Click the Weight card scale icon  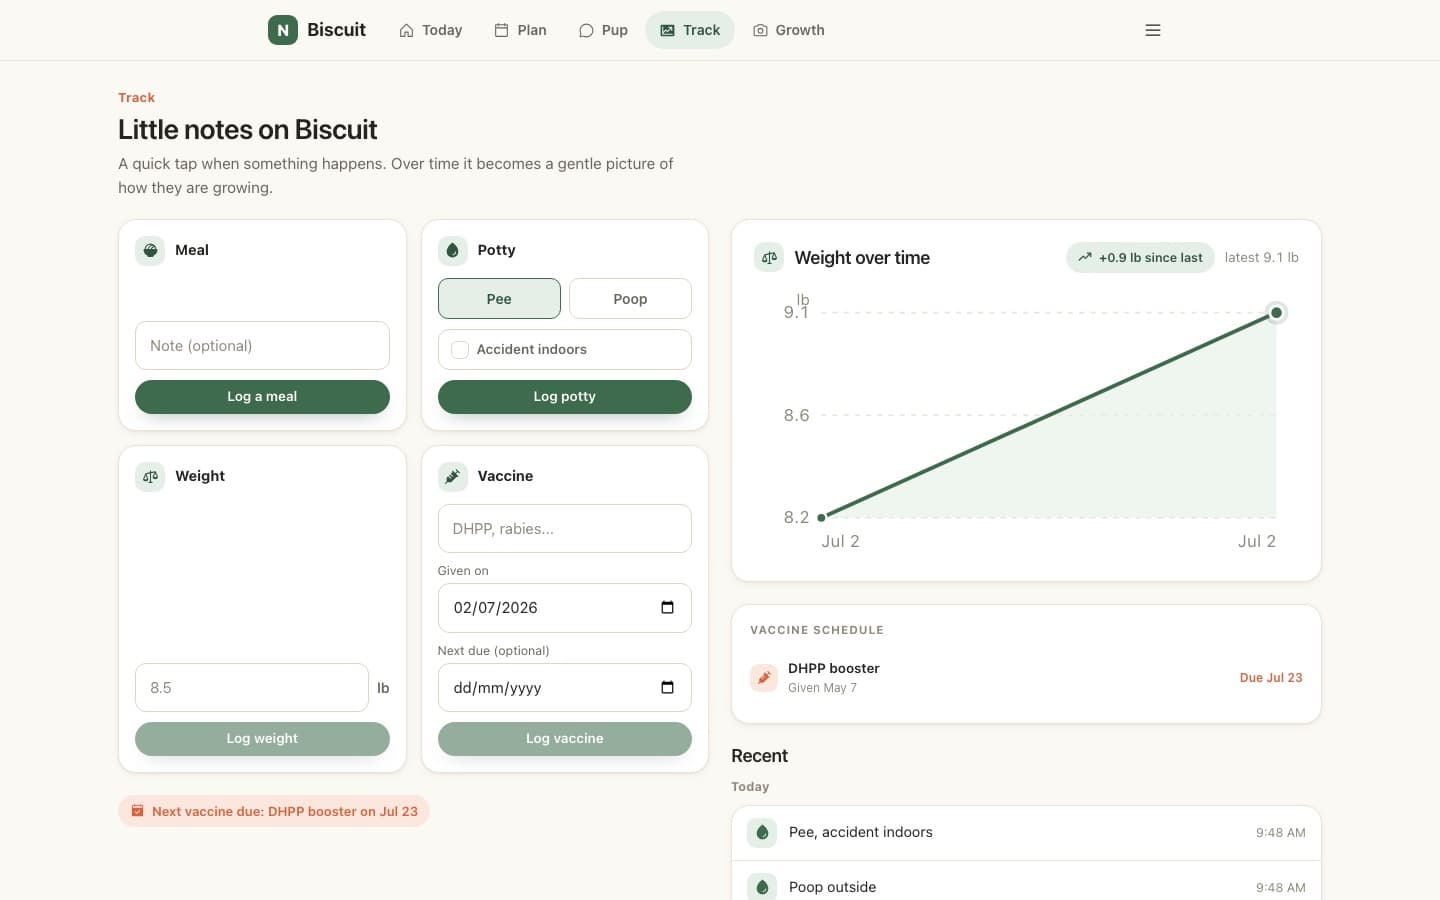(x=150, y=476)
